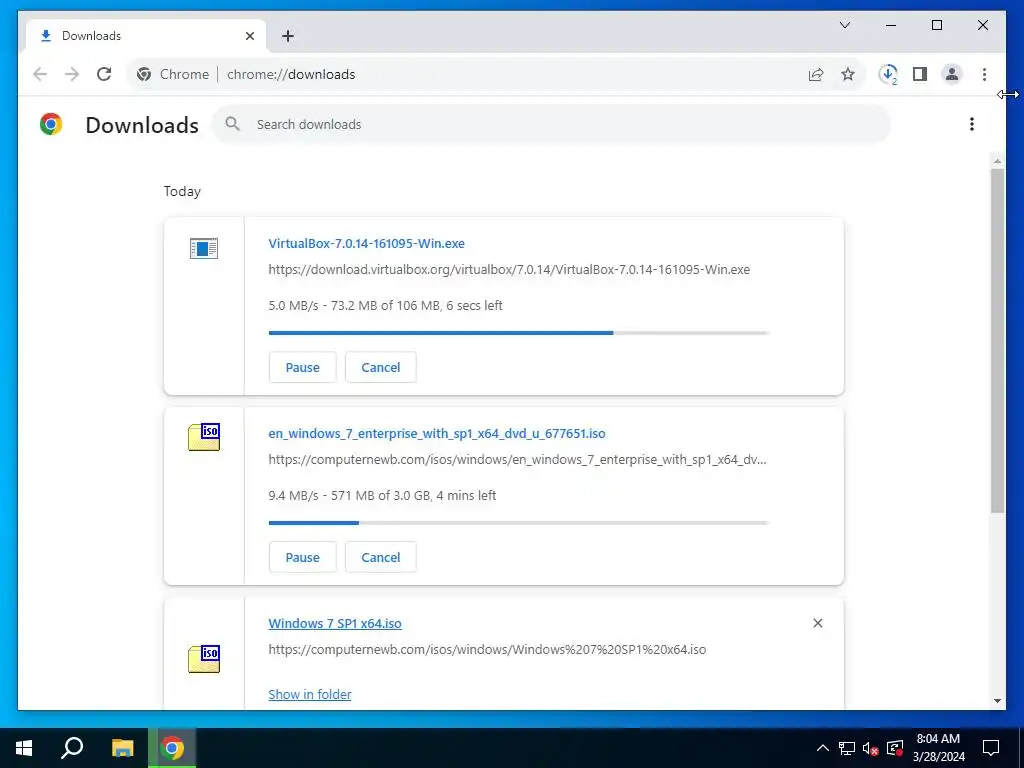
Task: Click the Today date heading
Action: coord(182,191)
